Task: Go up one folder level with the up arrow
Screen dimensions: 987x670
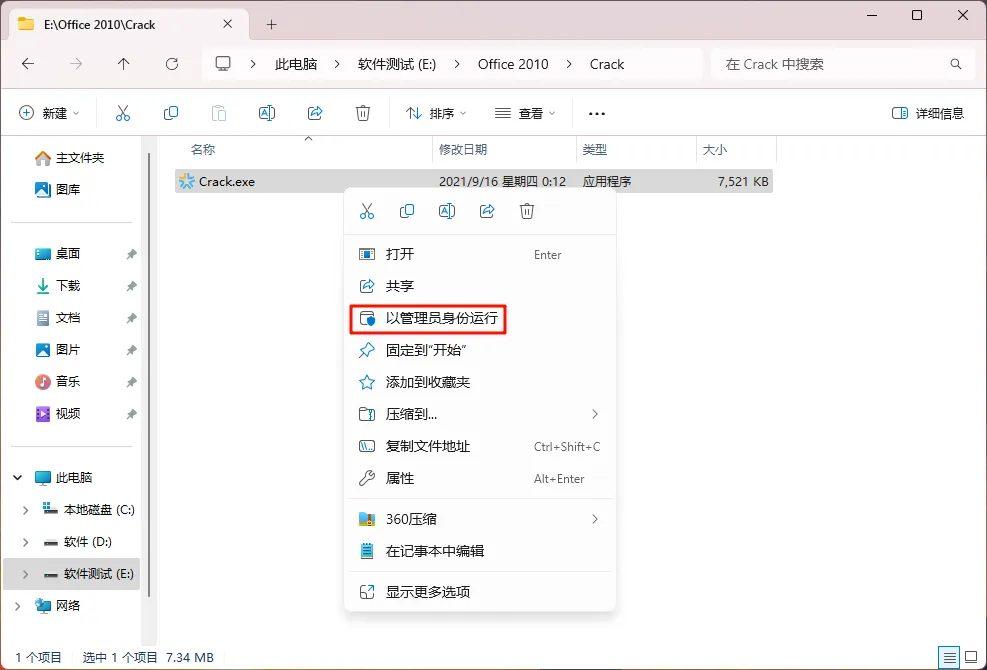Action: pyautogui.click(x=123, y=64)
